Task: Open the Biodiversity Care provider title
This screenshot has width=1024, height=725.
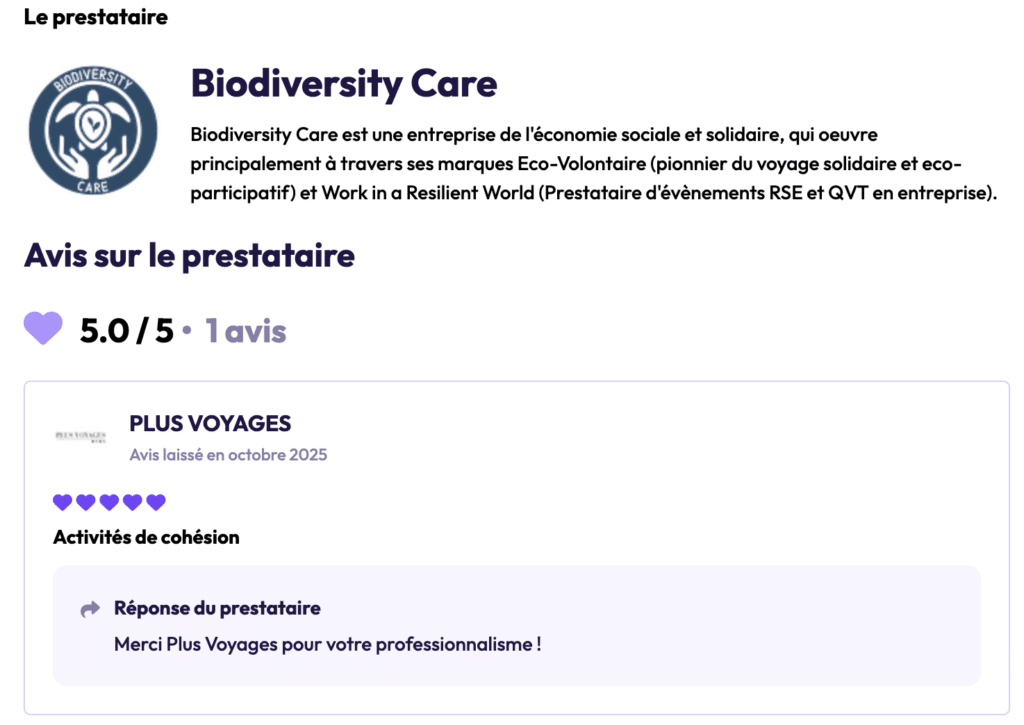Action: click(344, 83)
